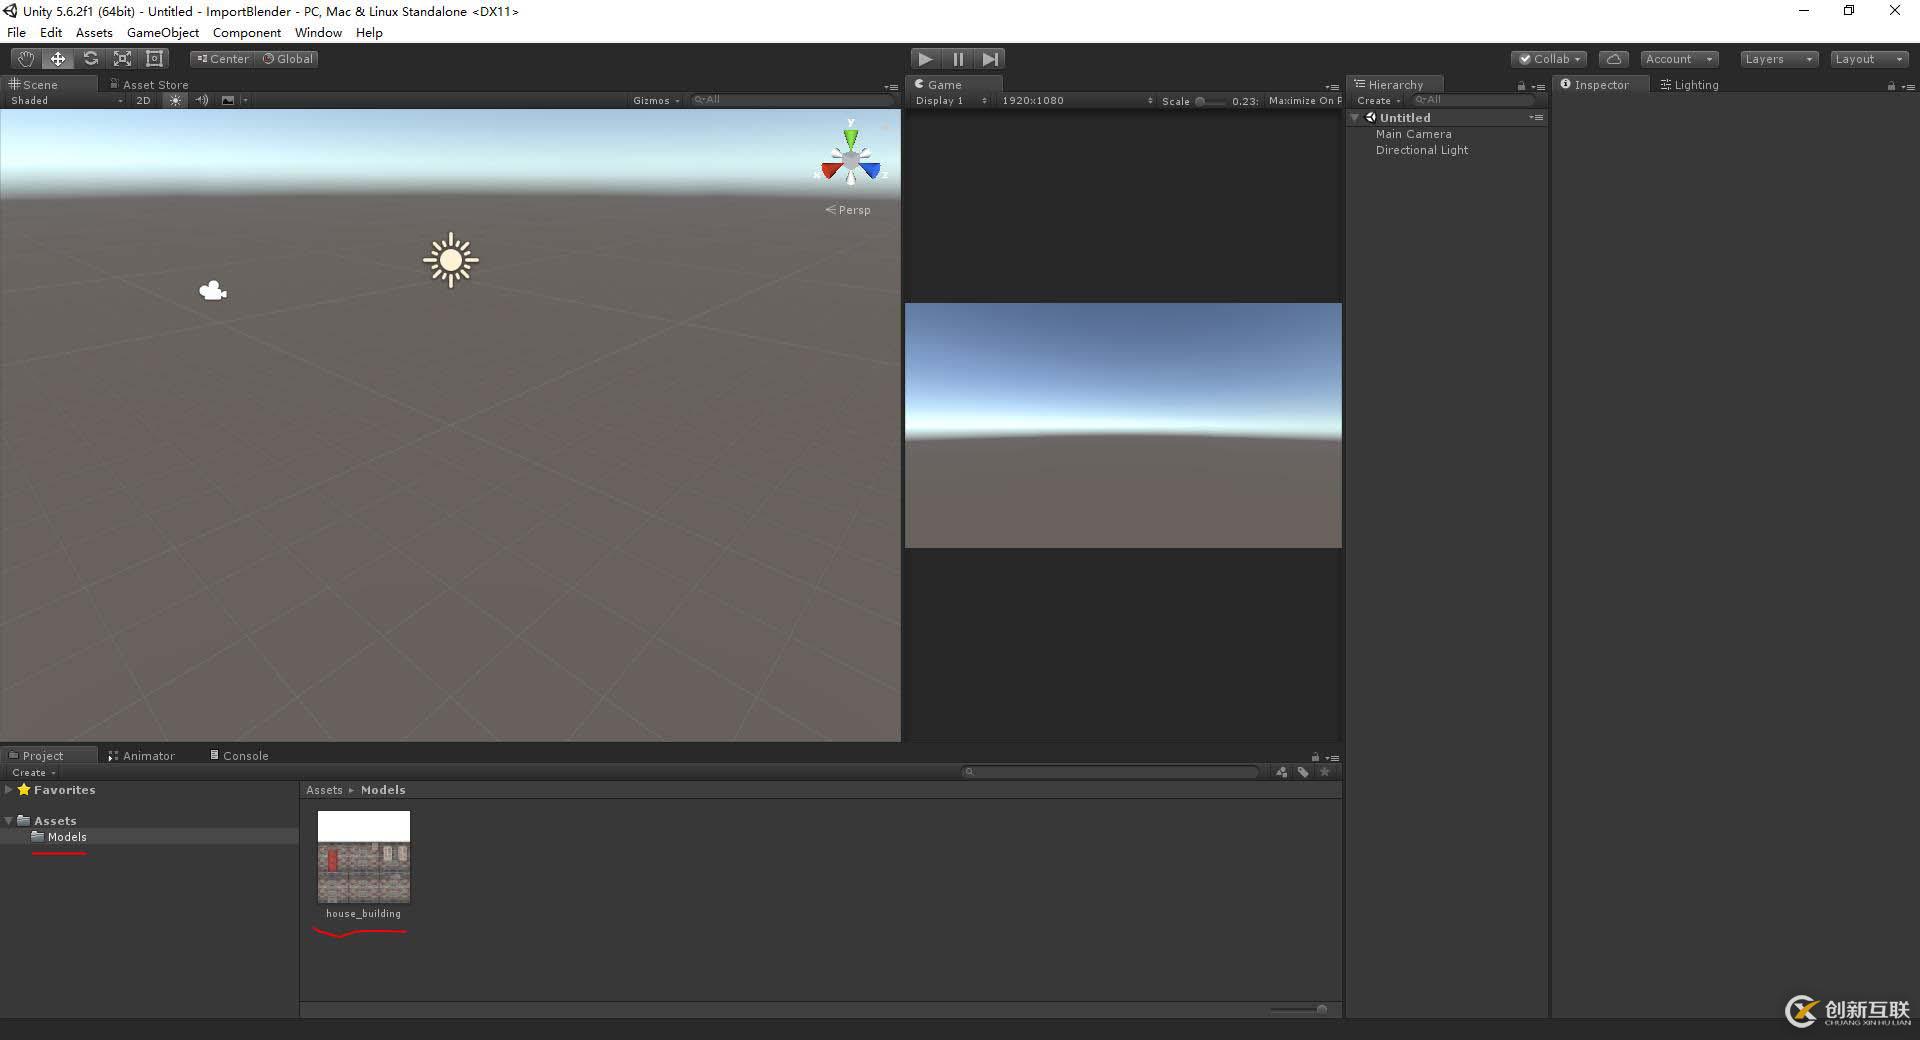Open Scene view panel options menu

pyautogui.click(x=891, y=87)
